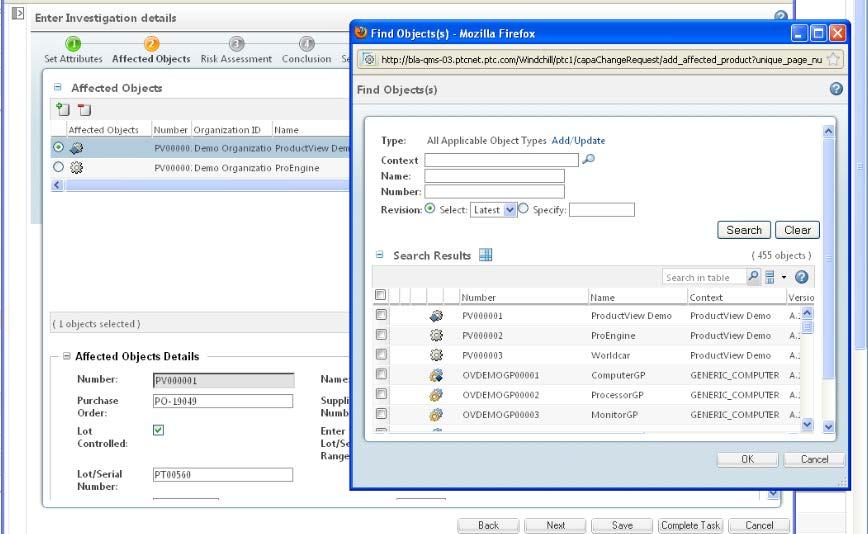Click the page identity icon in URL bar
868x534 pixels.
[369, 59]
